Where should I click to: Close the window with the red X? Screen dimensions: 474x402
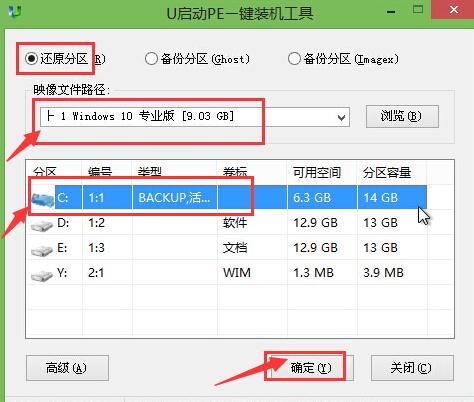point(453,10)
